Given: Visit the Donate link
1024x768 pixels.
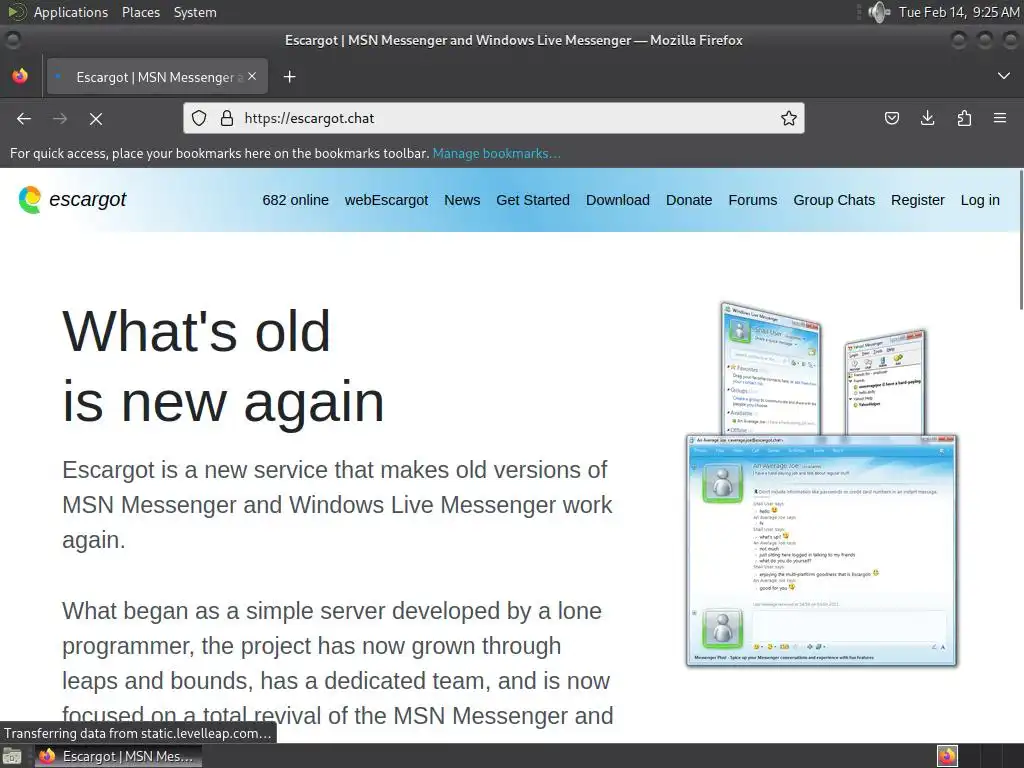Looking at the screenshot, I should click(689, 200).
